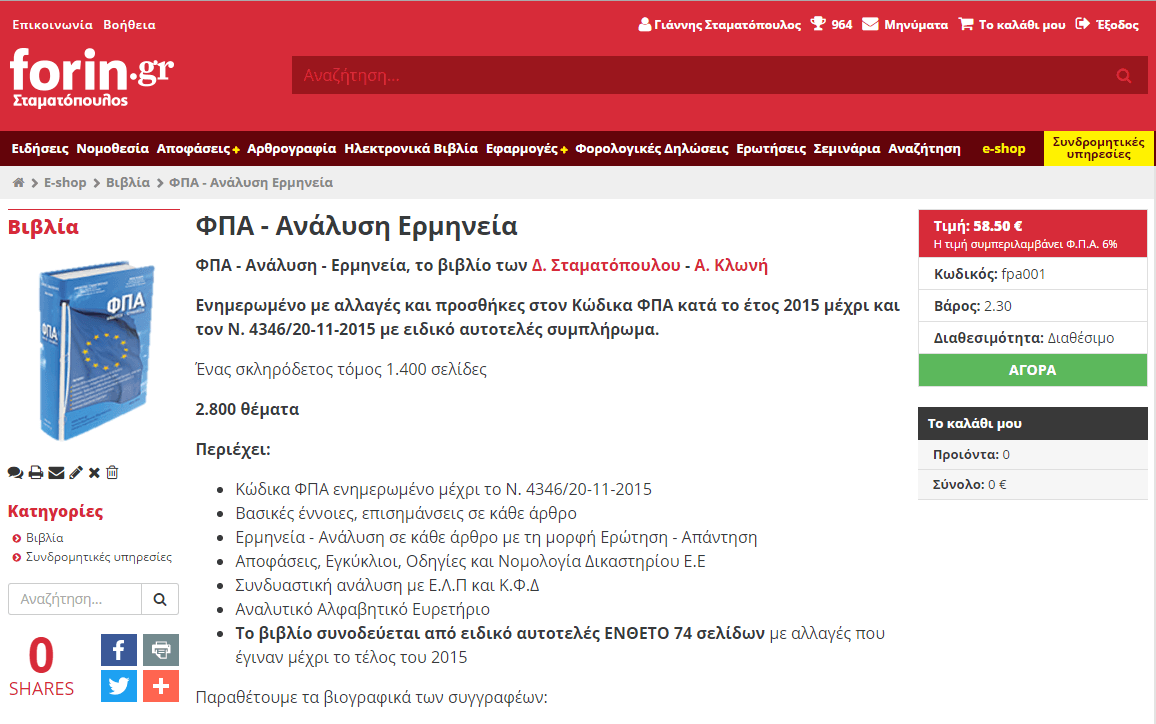The width and height of the screenshot is (1156, 724).
Task: Click the comments speech bubble icon
Action: click(15, 473)
